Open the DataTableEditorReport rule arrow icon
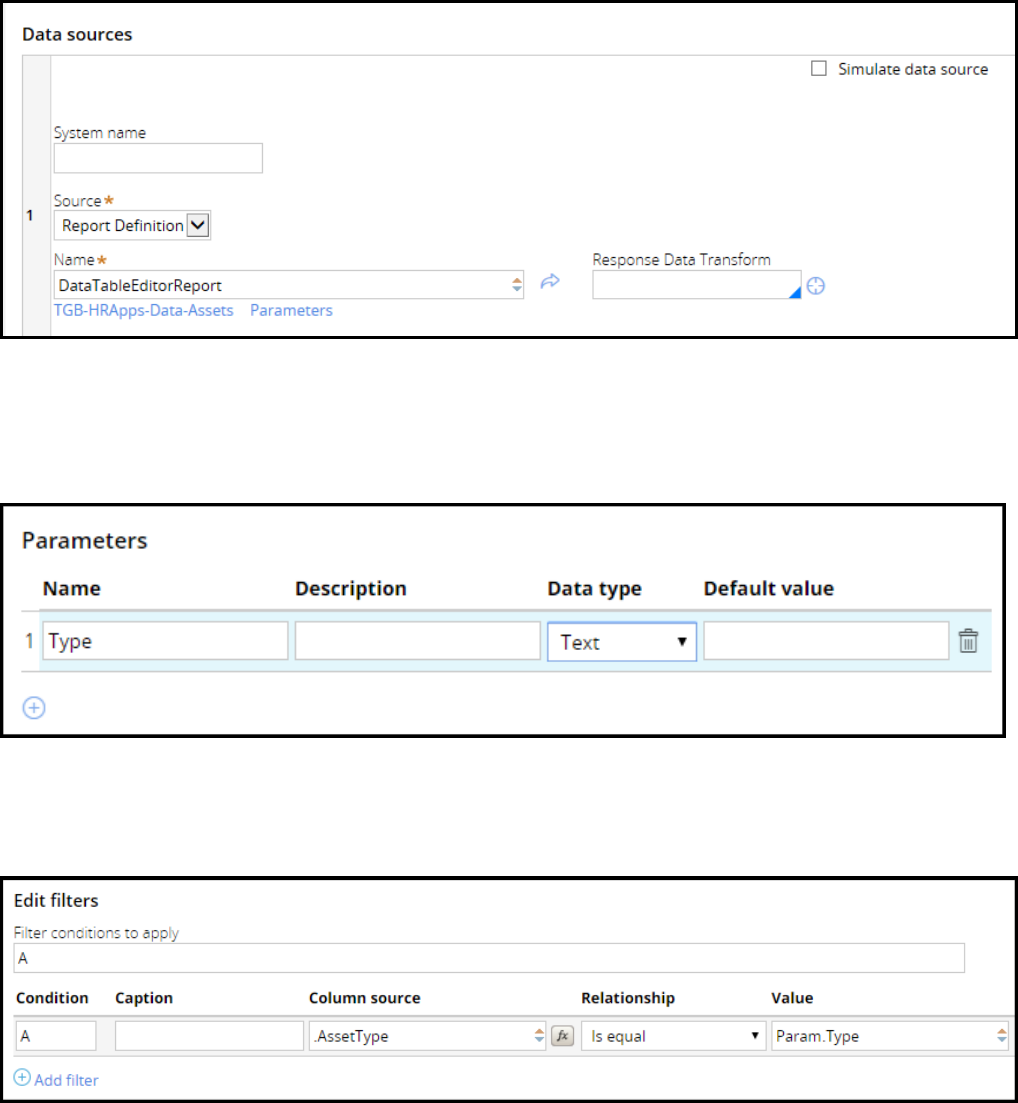Image resolution: width=1018 pixels, height=1103 pixels. [549, 283]
